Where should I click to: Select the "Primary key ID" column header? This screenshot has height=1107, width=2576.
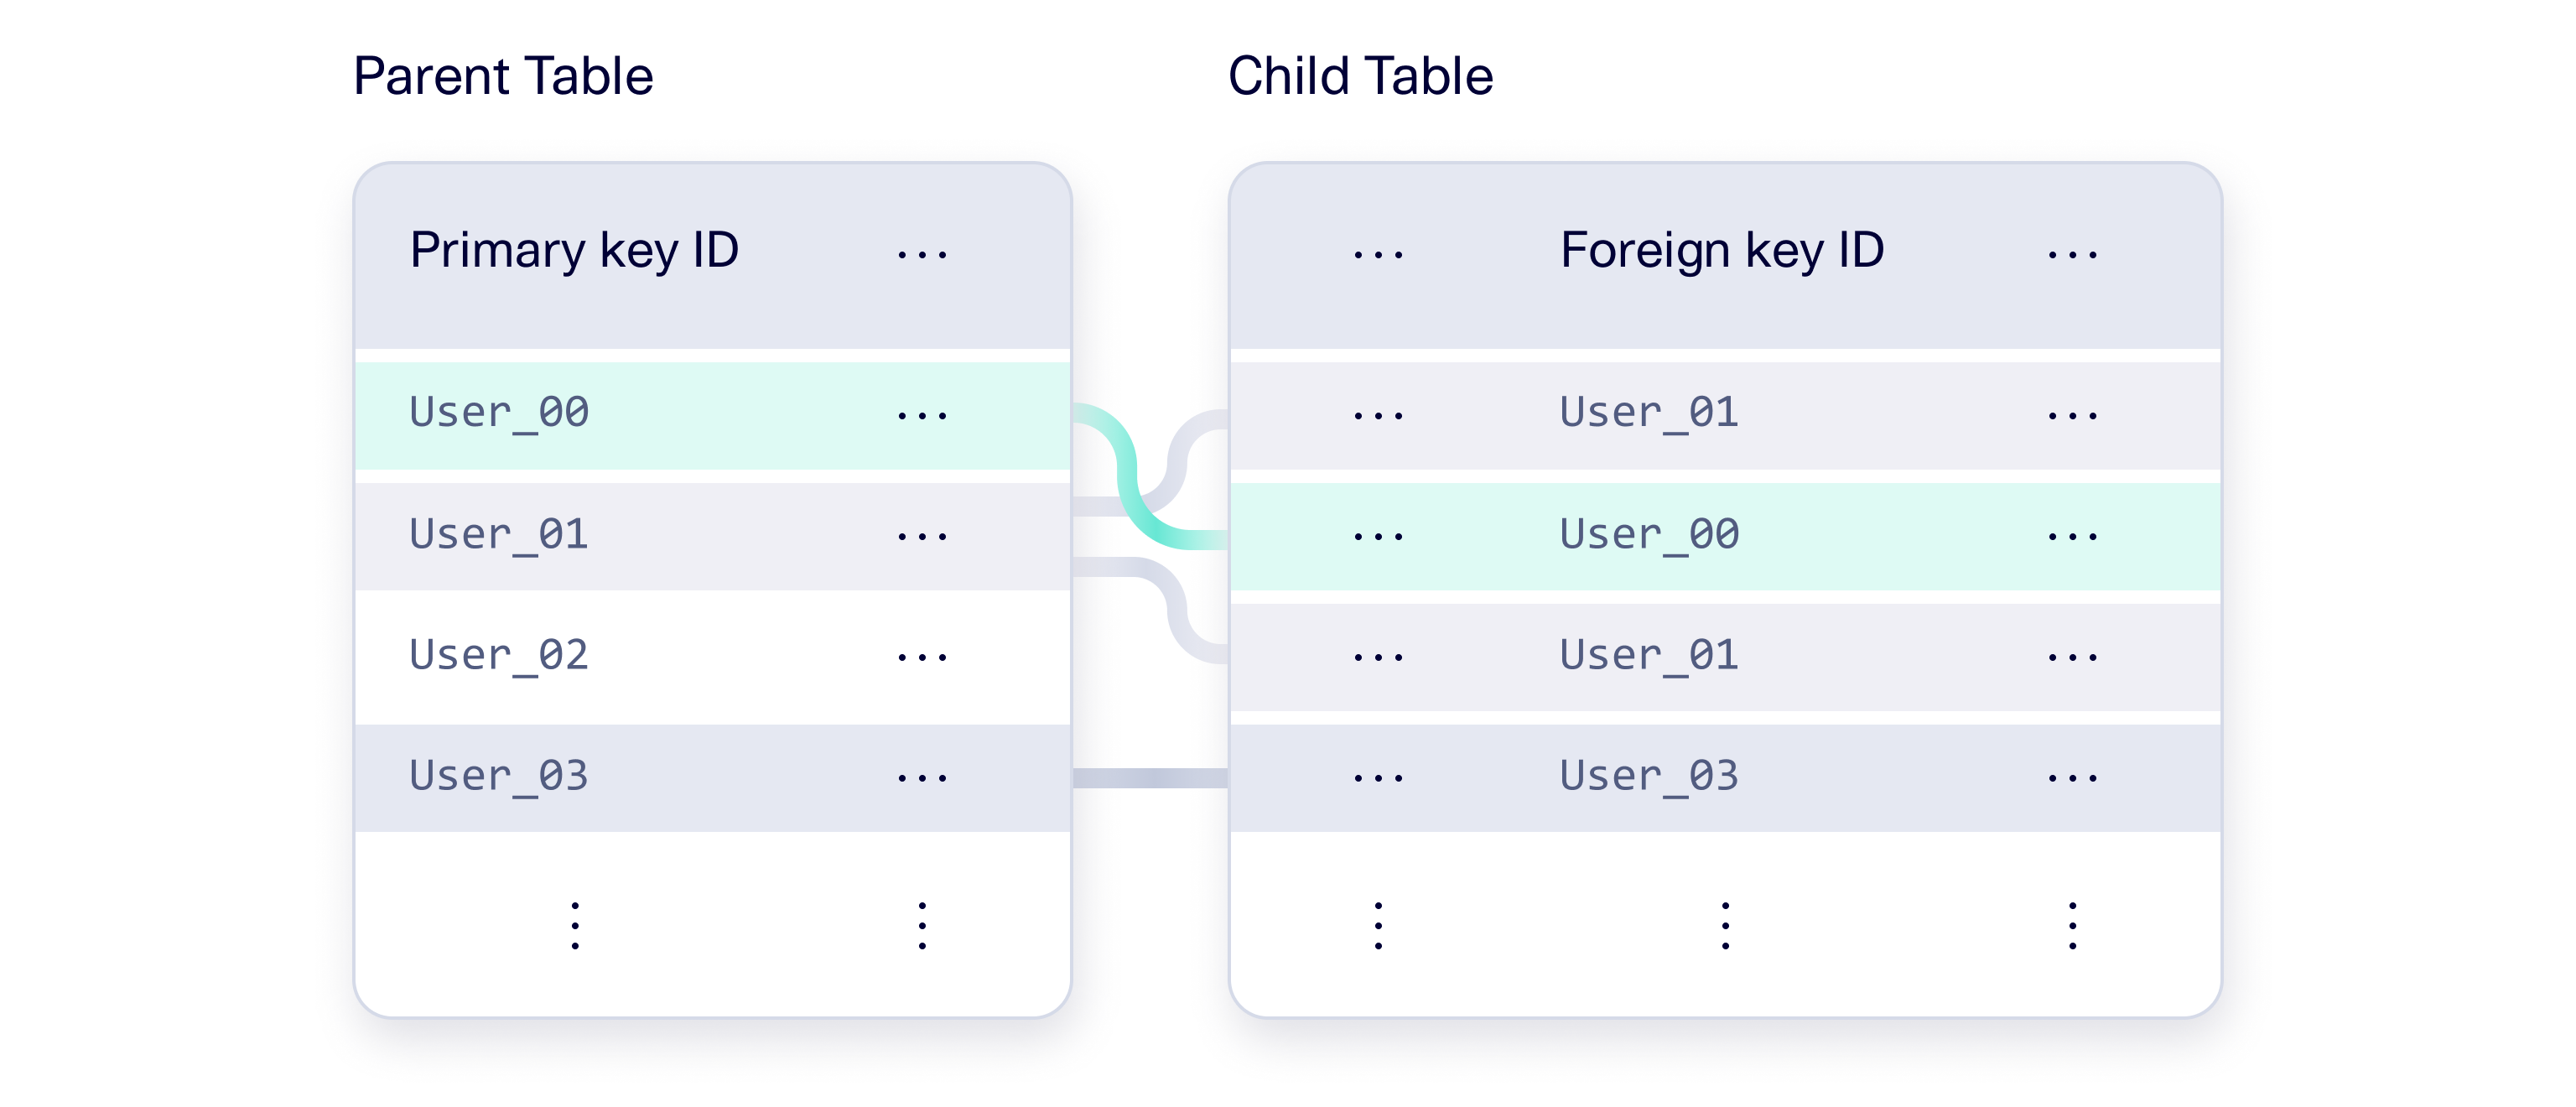click(x=574, y=250)
